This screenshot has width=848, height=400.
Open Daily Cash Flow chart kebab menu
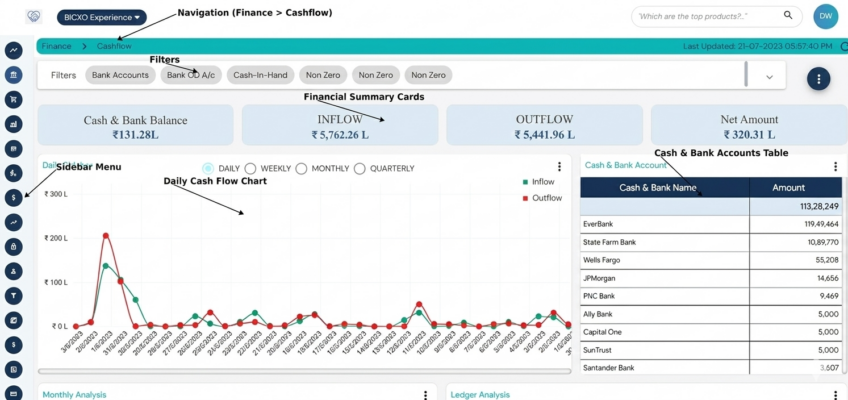pyautogui.click(x=559, y=168)
